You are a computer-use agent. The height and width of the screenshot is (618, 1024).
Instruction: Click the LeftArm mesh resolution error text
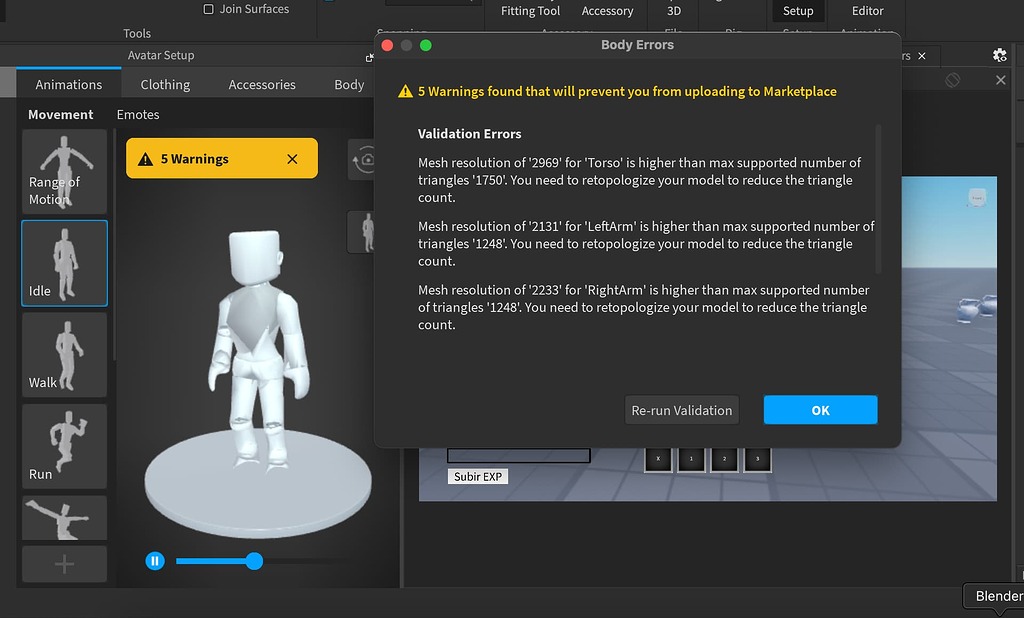click(646, 243)
